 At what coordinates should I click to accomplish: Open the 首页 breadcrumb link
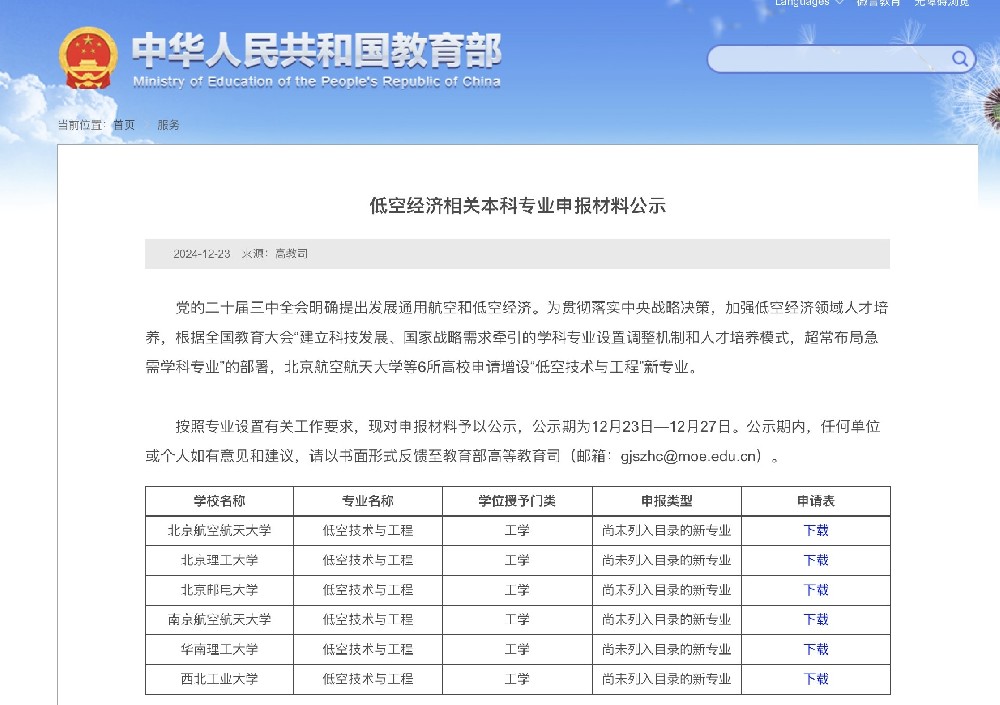(x=124, y=125)
